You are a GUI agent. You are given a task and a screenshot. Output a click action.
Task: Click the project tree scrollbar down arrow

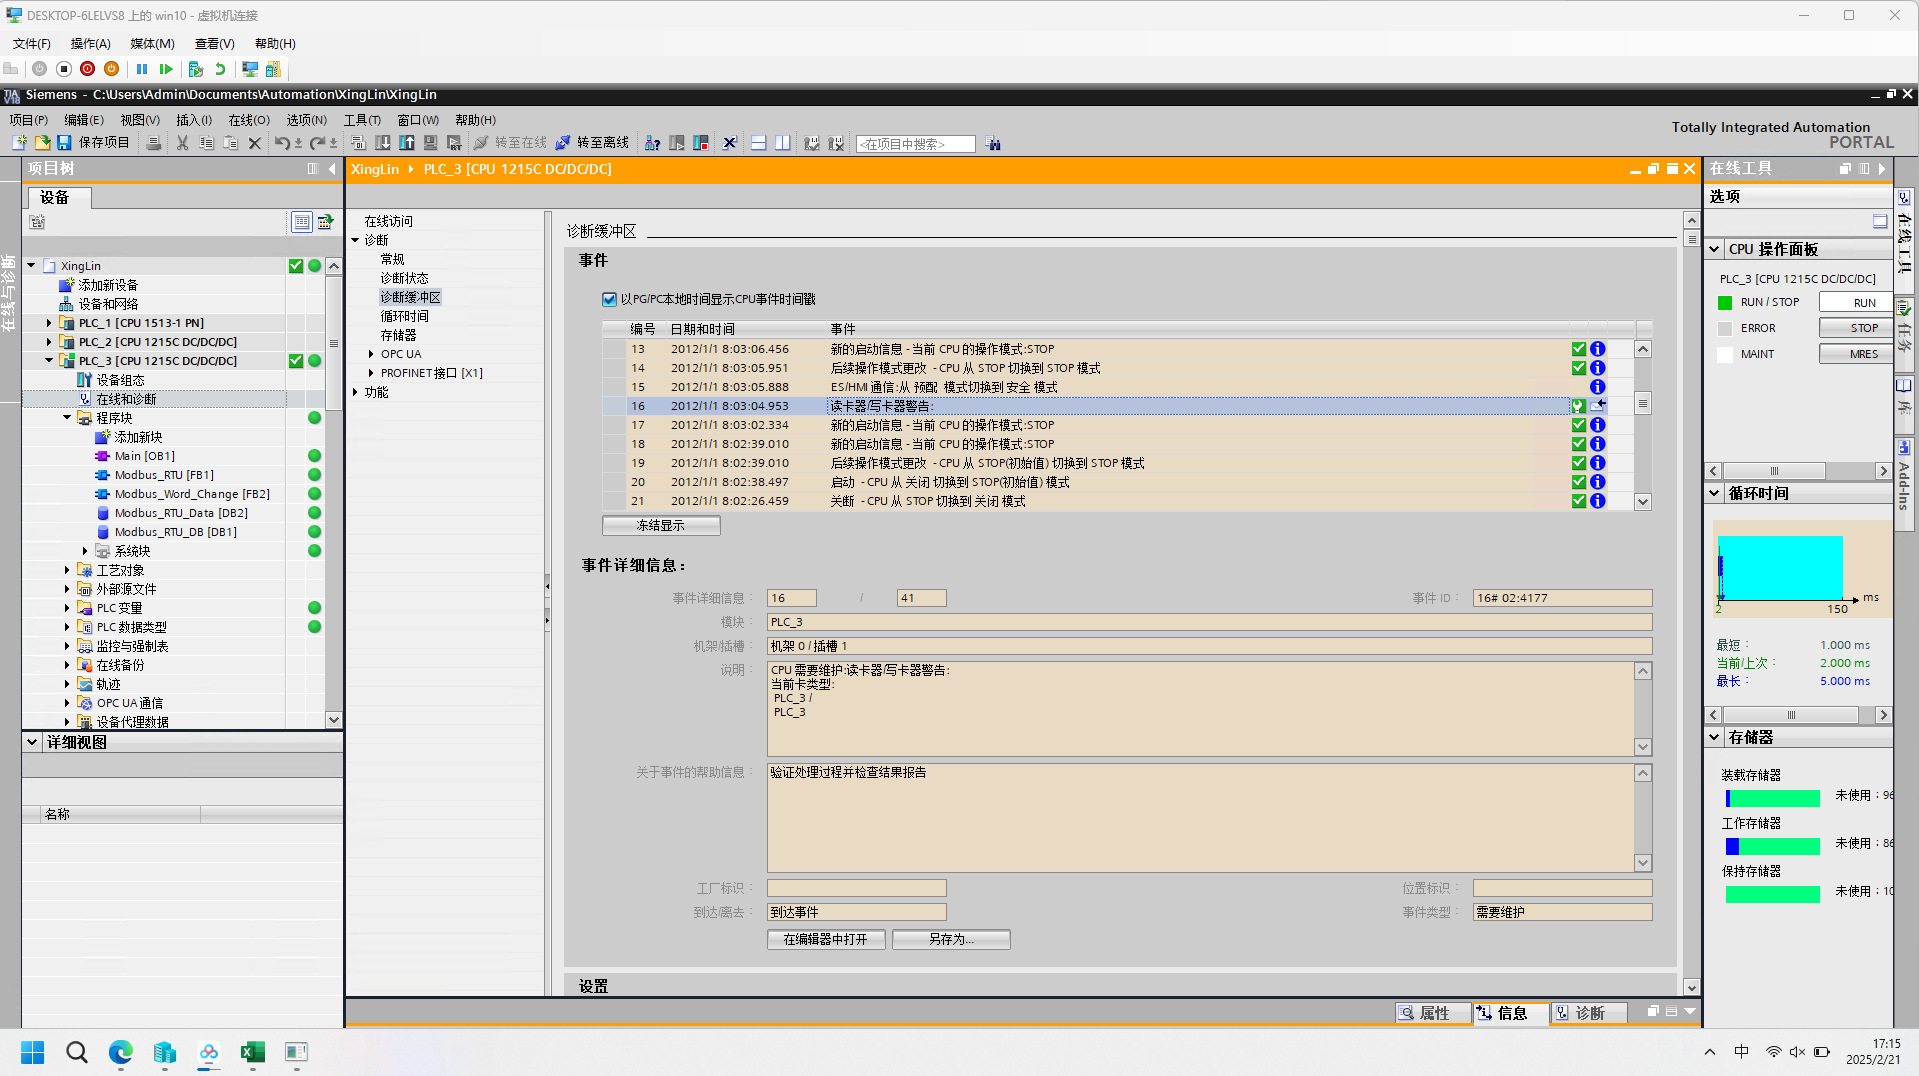tap(334, 720)
